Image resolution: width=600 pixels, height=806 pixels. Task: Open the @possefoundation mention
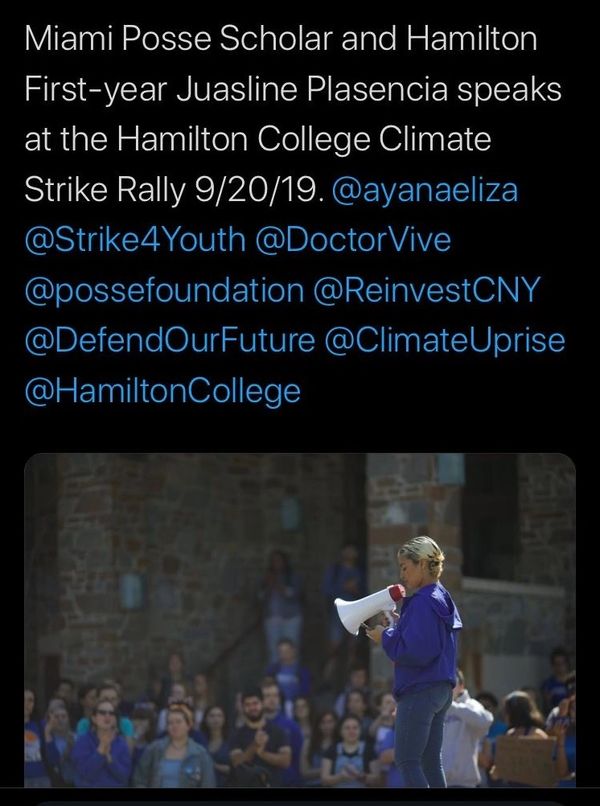click(164, 291)
